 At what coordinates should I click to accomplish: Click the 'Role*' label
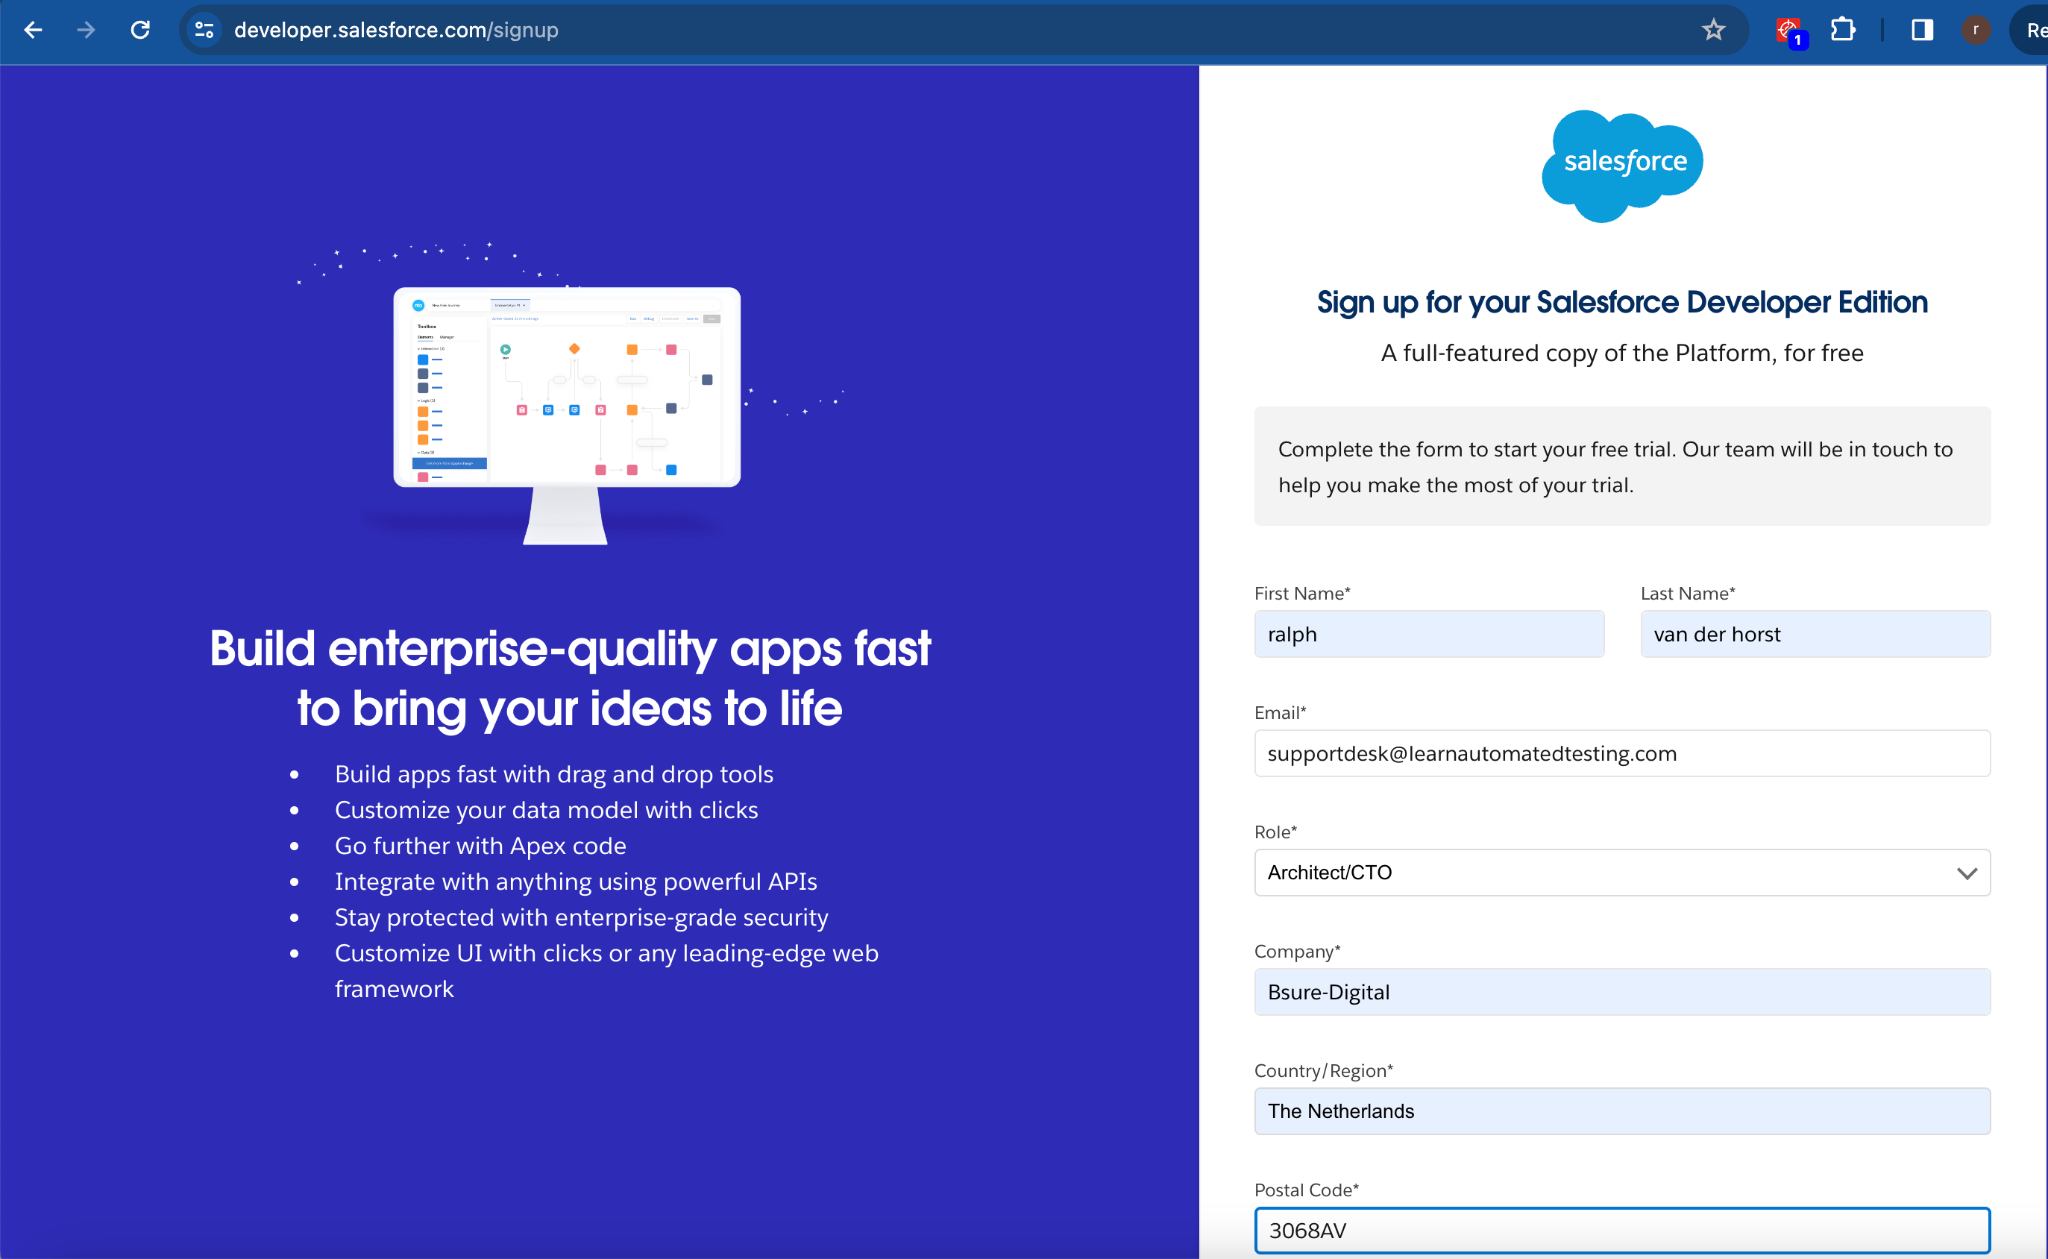click(1275, 831)
